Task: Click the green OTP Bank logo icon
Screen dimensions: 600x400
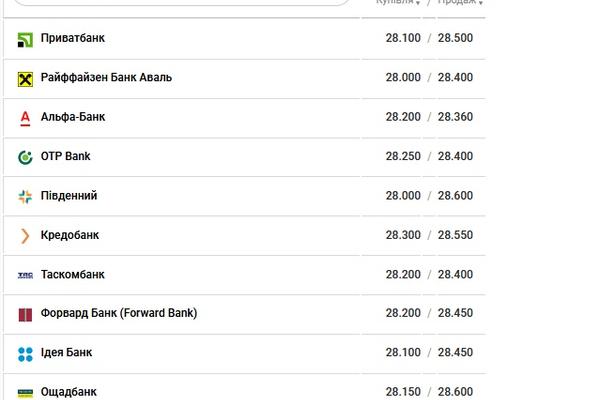Action: pyautogui.click(x=25, y=157)
